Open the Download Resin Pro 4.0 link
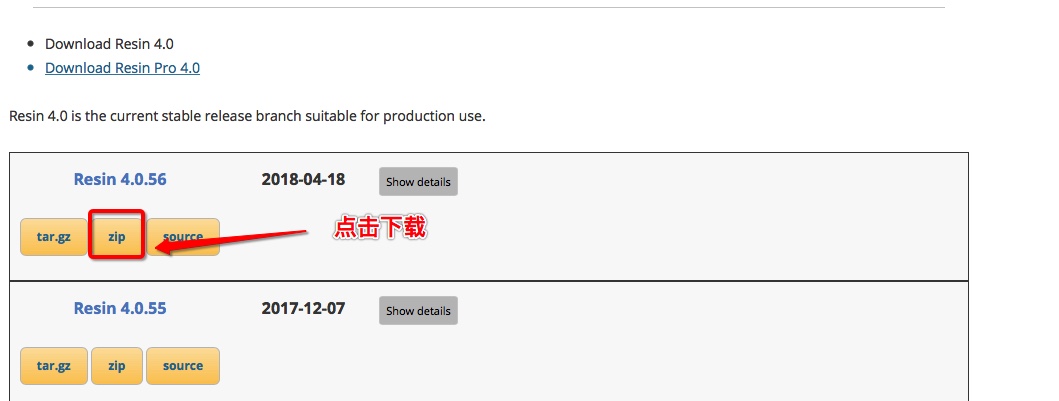This screenshot has width=1059, height=401. click(x=122, y=68)
